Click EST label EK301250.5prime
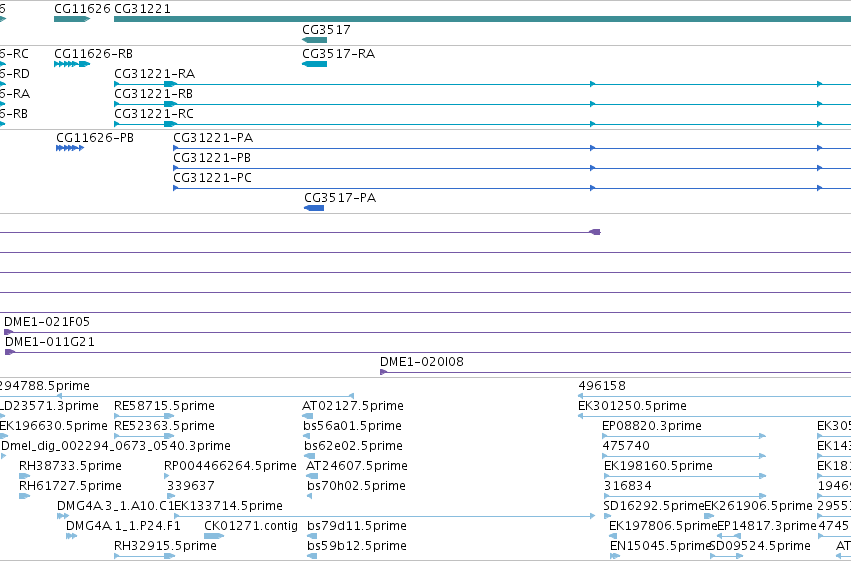This screenshot has height=561, width=851. click(x=632, y=406)
